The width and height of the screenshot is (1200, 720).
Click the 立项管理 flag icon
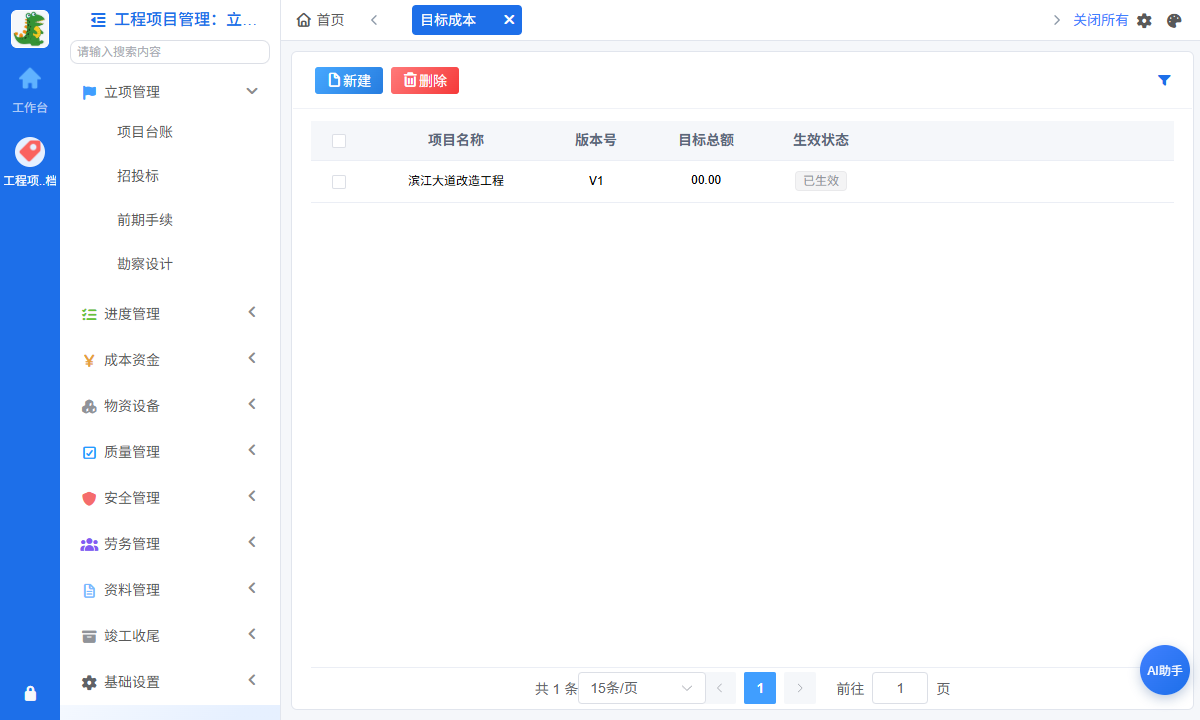(x=89, y=92)
